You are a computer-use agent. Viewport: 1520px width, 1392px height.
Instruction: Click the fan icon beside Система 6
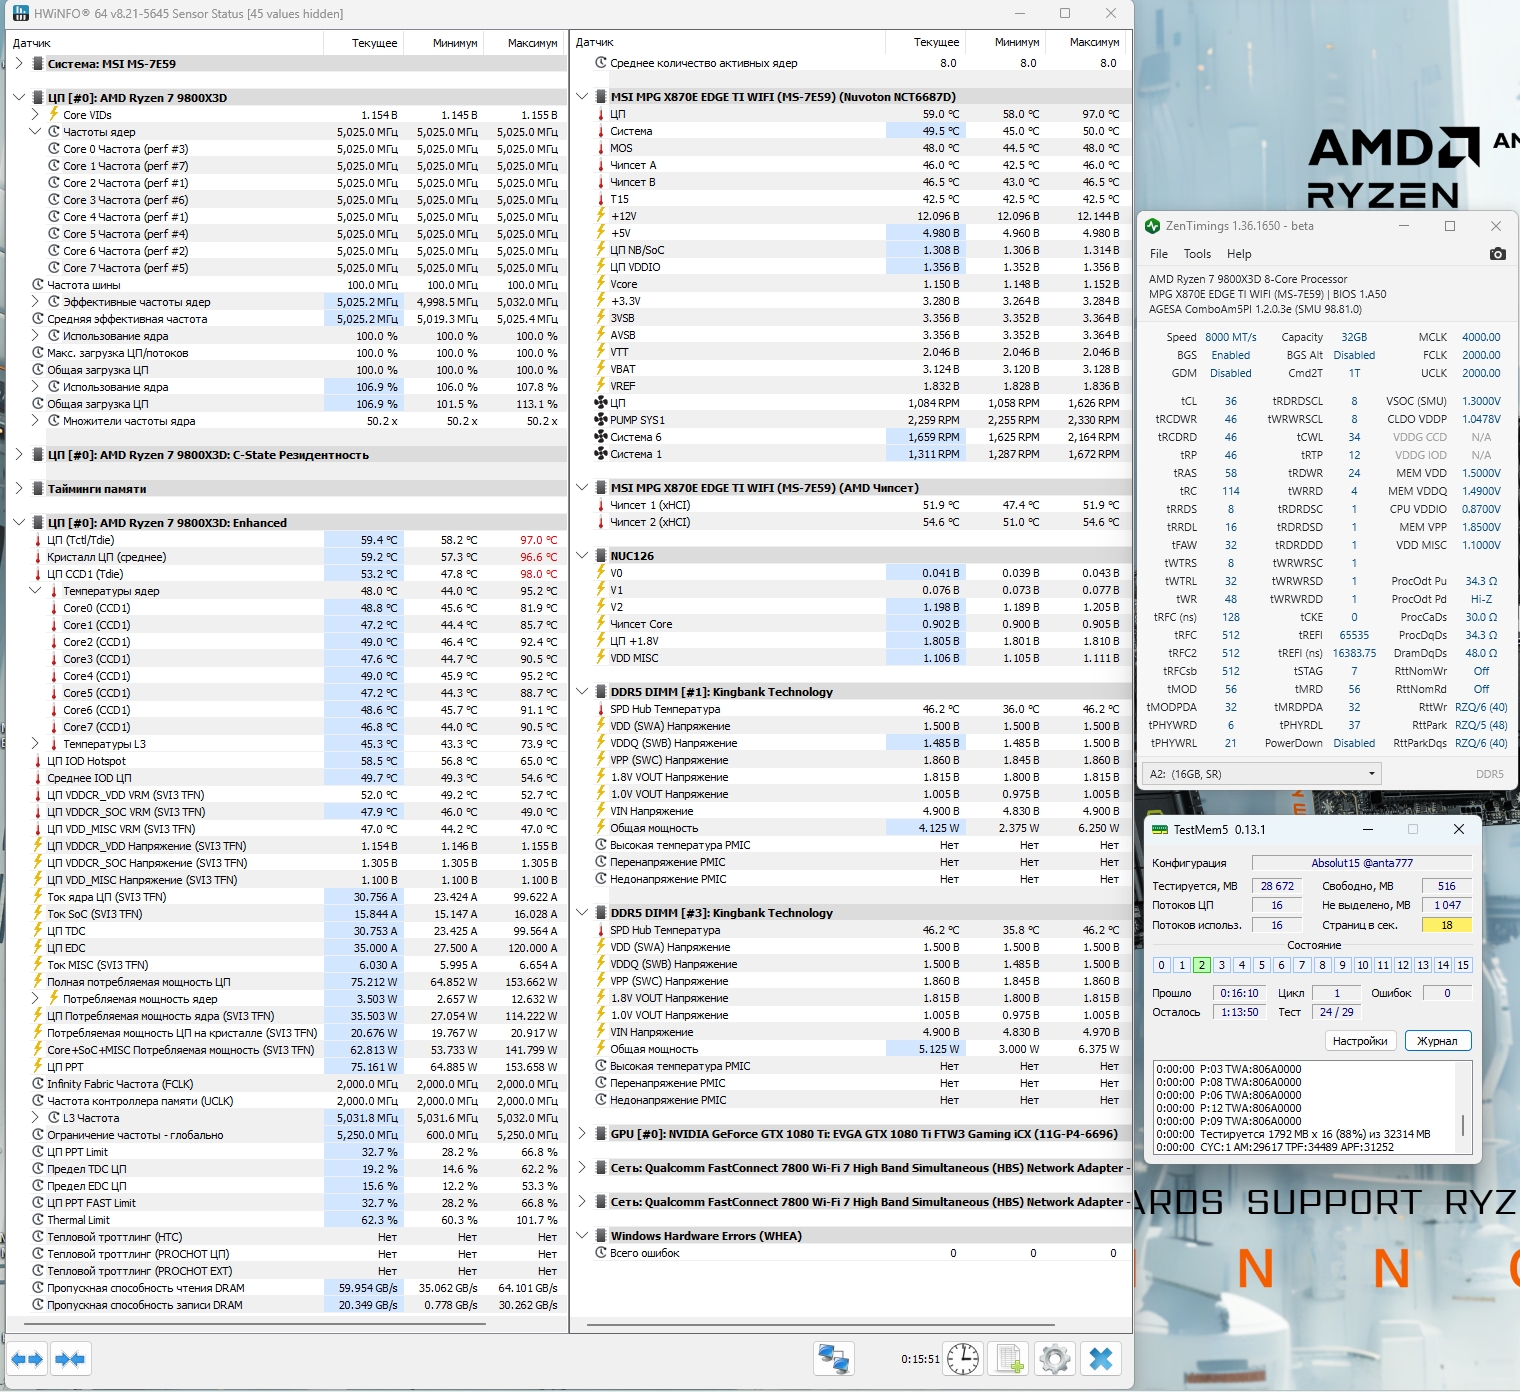point(601,437)
